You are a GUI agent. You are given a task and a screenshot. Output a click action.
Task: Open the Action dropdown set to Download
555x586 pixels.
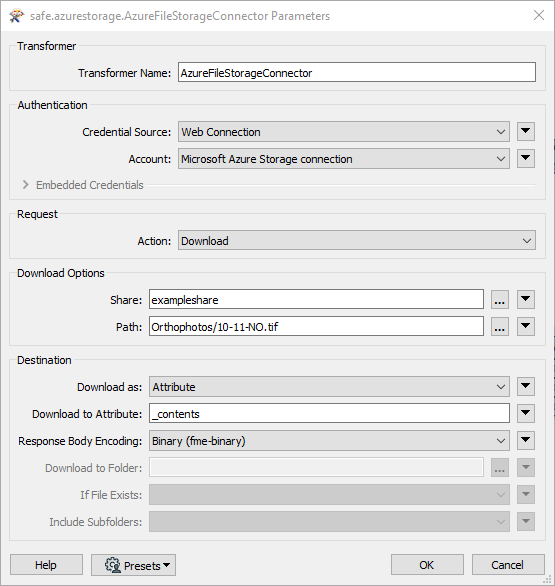[x=357, y=240]
